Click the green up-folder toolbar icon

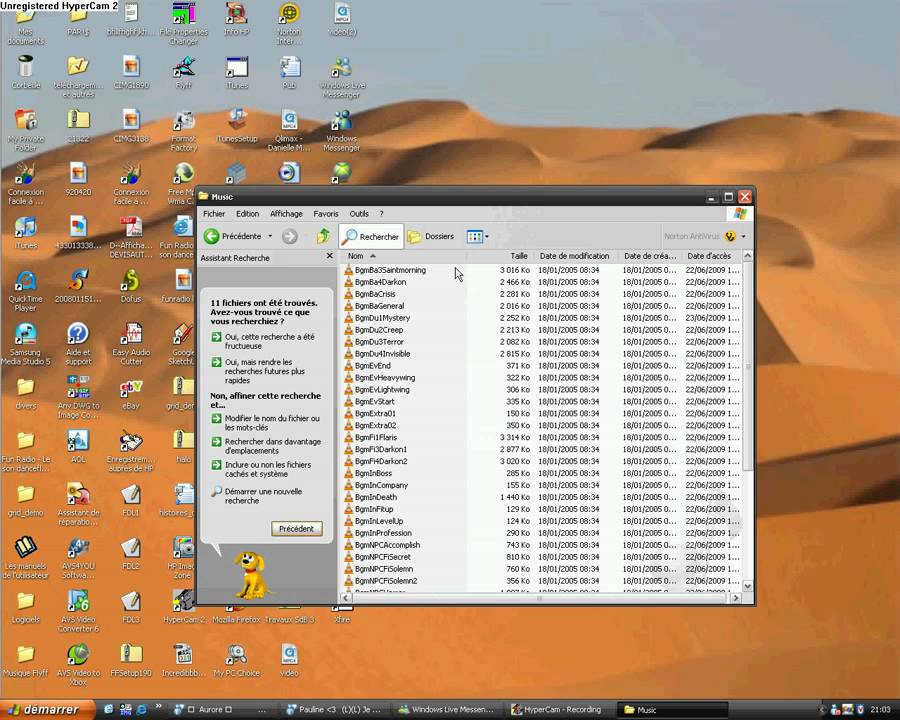[323, 236]
